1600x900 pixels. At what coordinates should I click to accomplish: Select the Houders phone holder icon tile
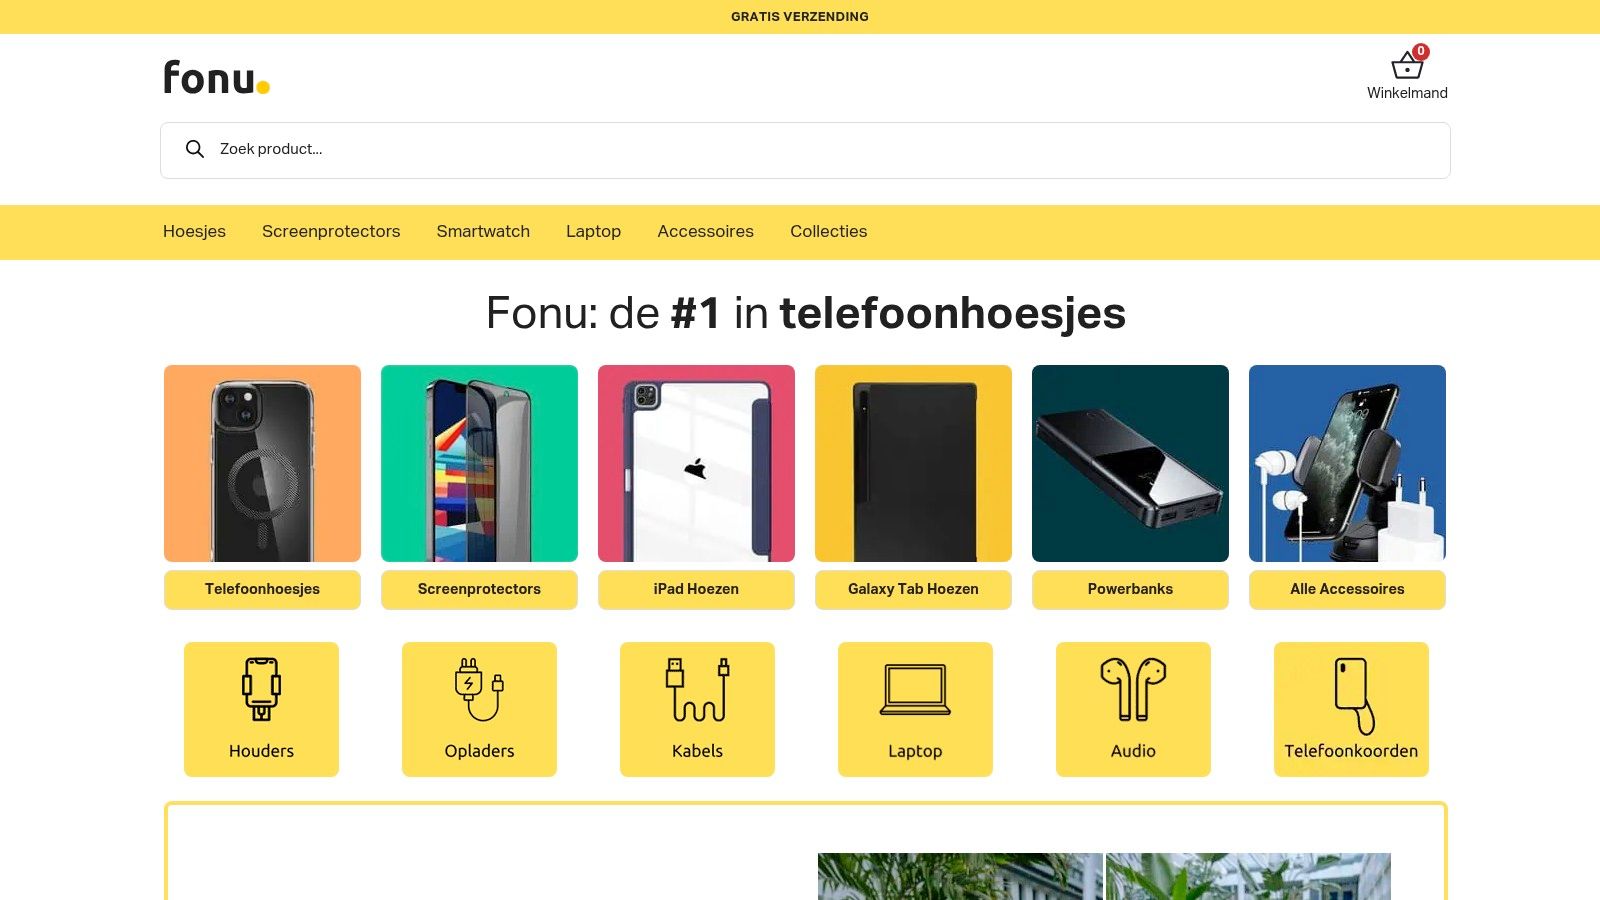[261, 709]
